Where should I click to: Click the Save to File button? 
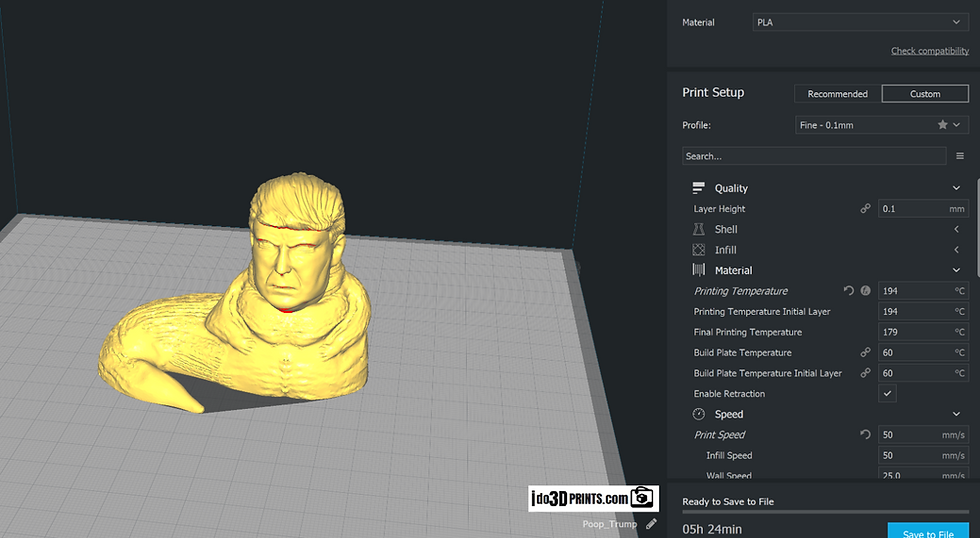point(928,531)
